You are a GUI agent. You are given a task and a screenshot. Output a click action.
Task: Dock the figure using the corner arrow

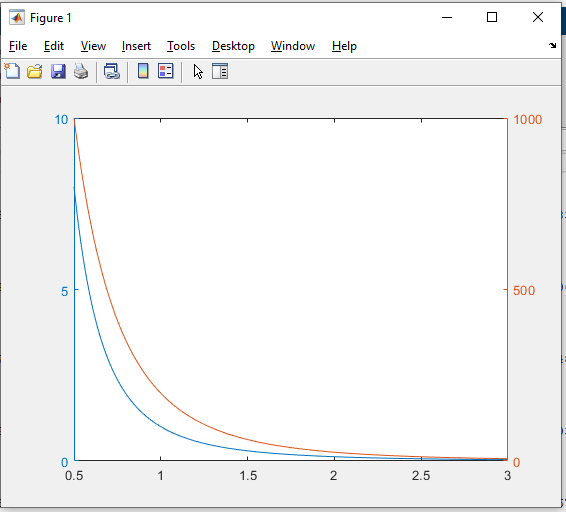click(x=552, y=45)
